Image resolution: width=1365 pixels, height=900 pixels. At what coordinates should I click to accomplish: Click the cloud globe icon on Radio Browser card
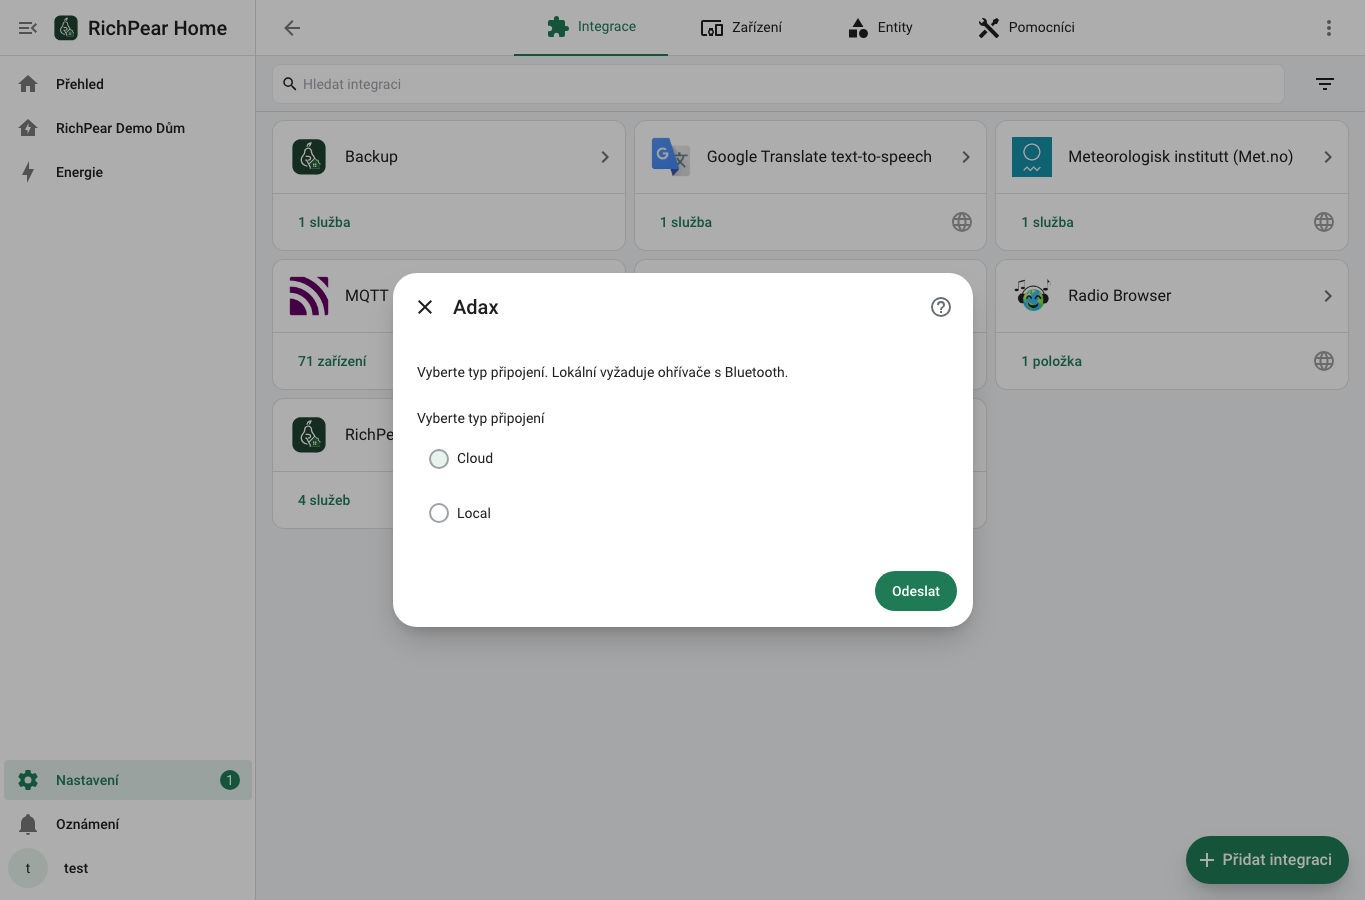coord(1324,361)
